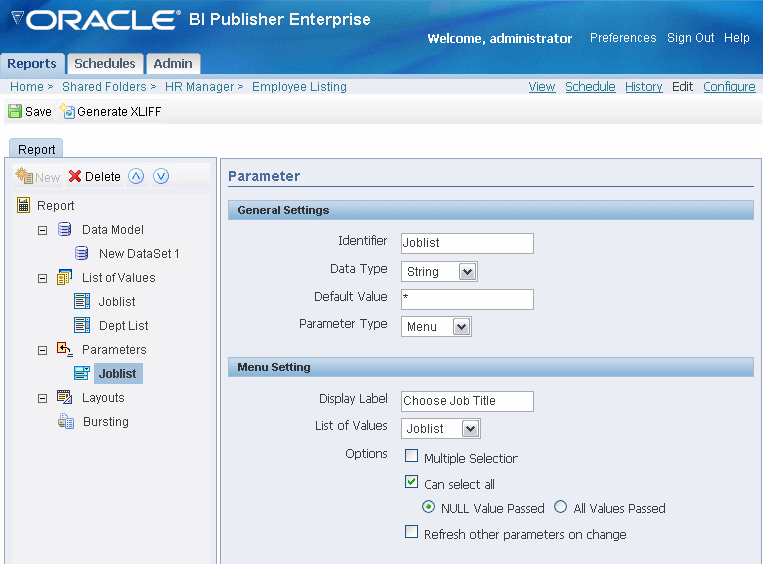Uncheck Can select all

(411, 482)
